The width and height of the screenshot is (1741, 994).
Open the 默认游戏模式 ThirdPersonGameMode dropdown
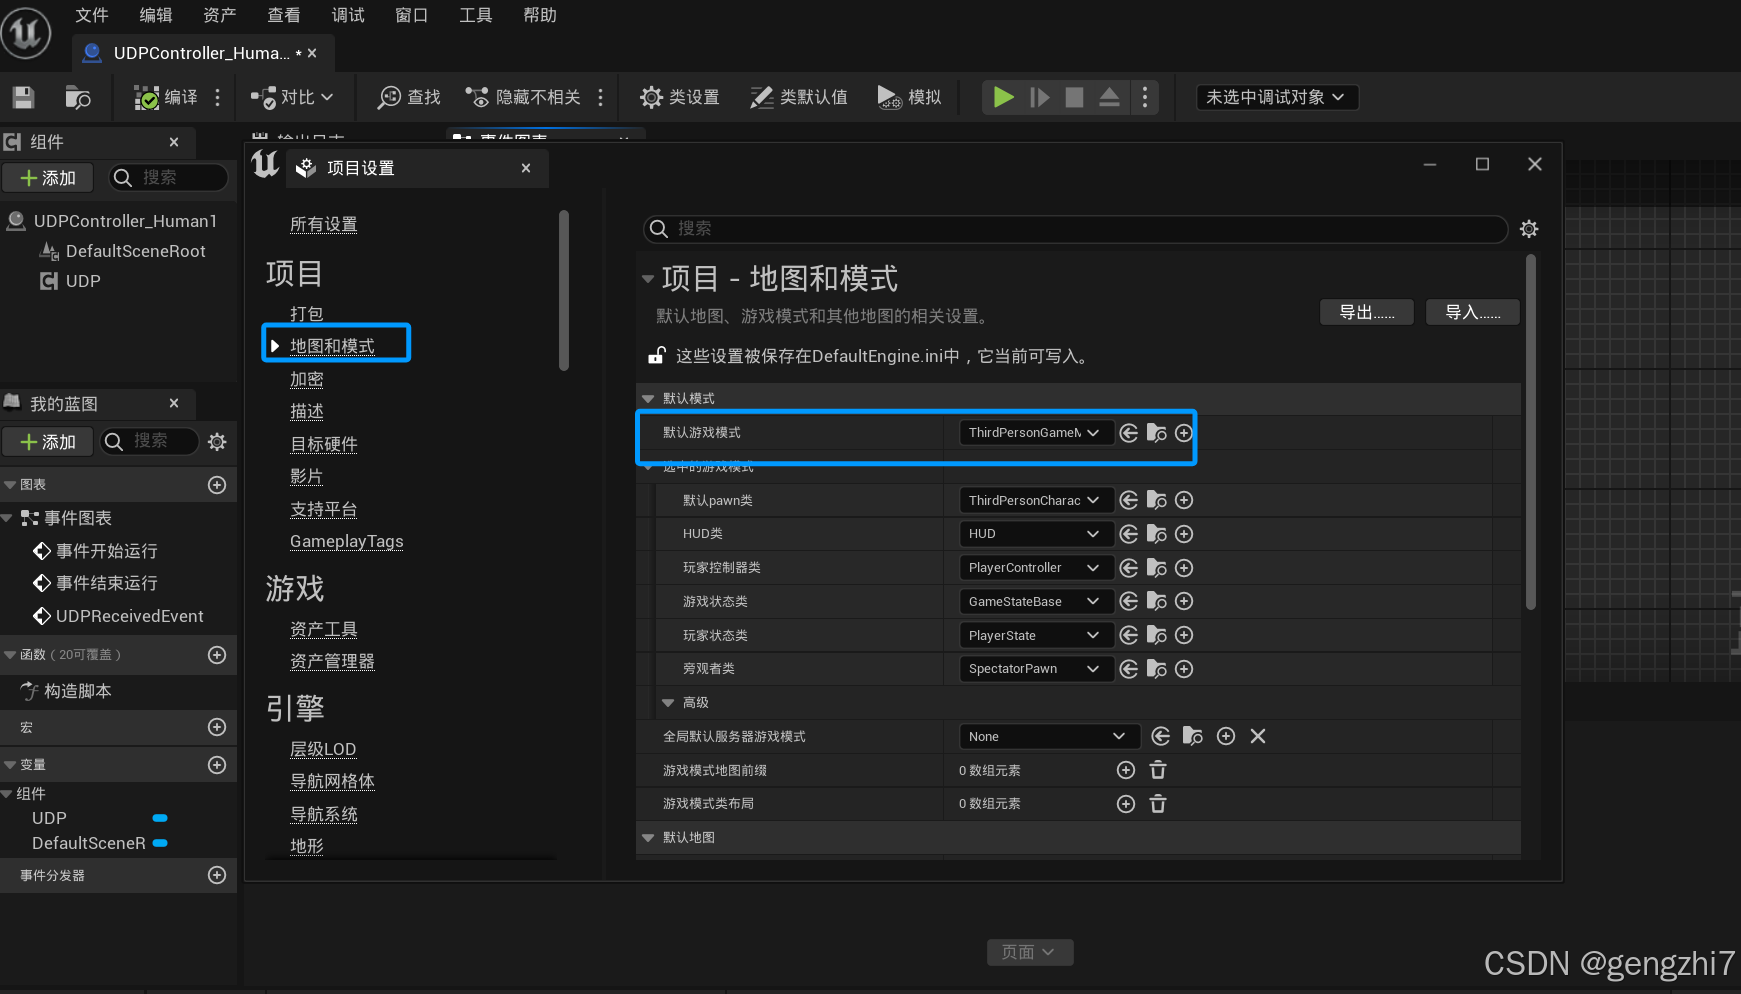(1035, 432)
